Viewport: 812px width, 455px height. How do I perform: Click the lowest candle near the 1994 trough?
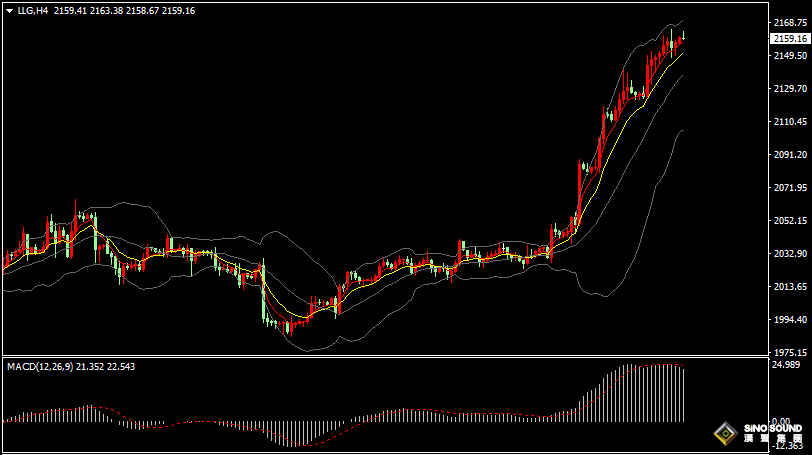click(x=288, y=326)
